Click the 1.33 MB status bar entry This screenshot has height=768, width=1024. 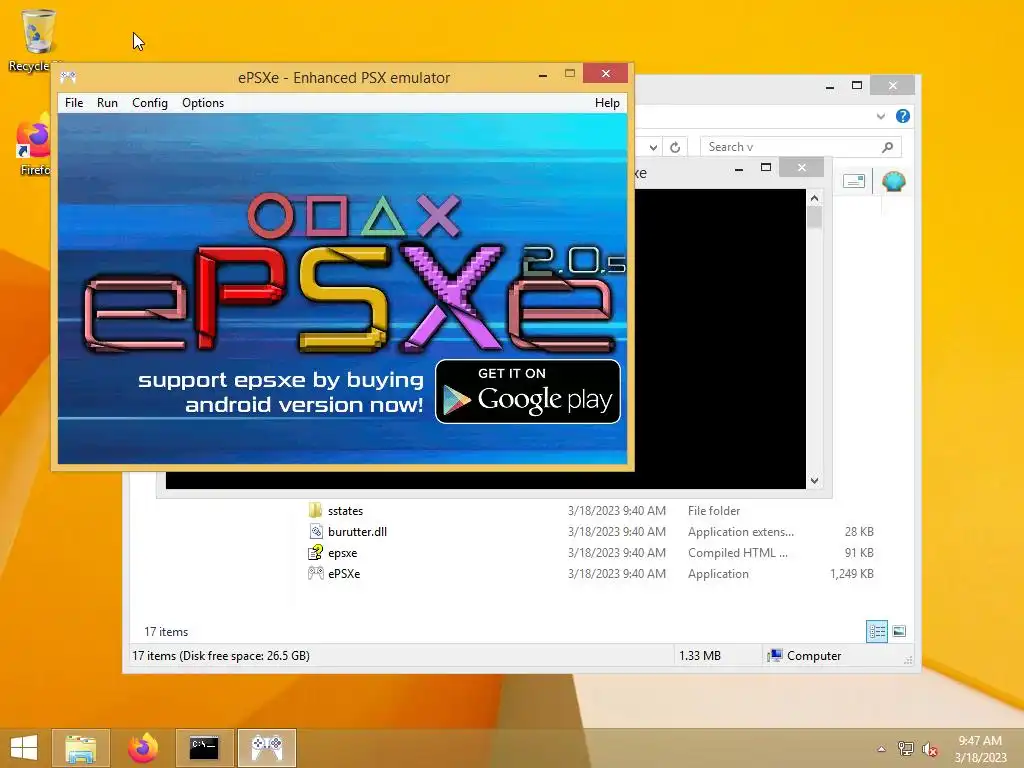pos(699,656)
